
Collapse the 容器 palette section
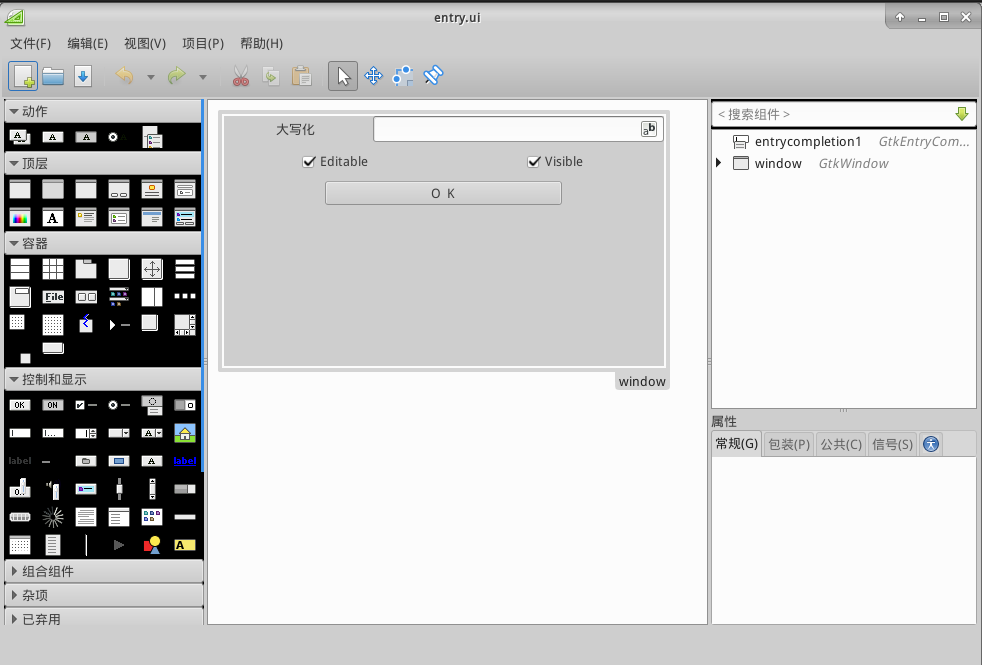pos(13,243)
